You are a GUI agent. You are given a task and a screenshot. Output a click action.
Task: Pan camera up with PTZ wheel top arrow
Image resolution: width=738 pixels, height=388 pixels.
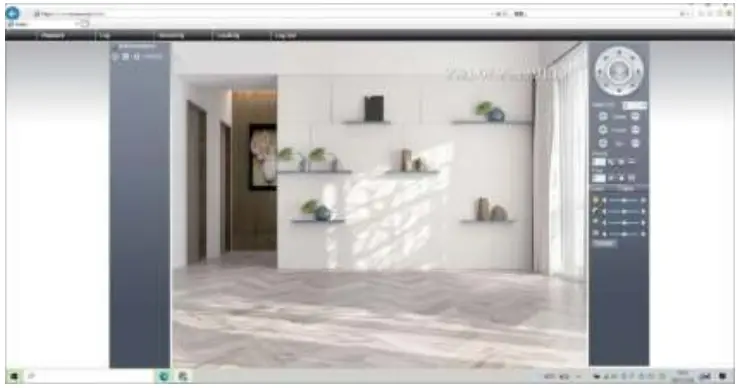(x=619, y=52)
